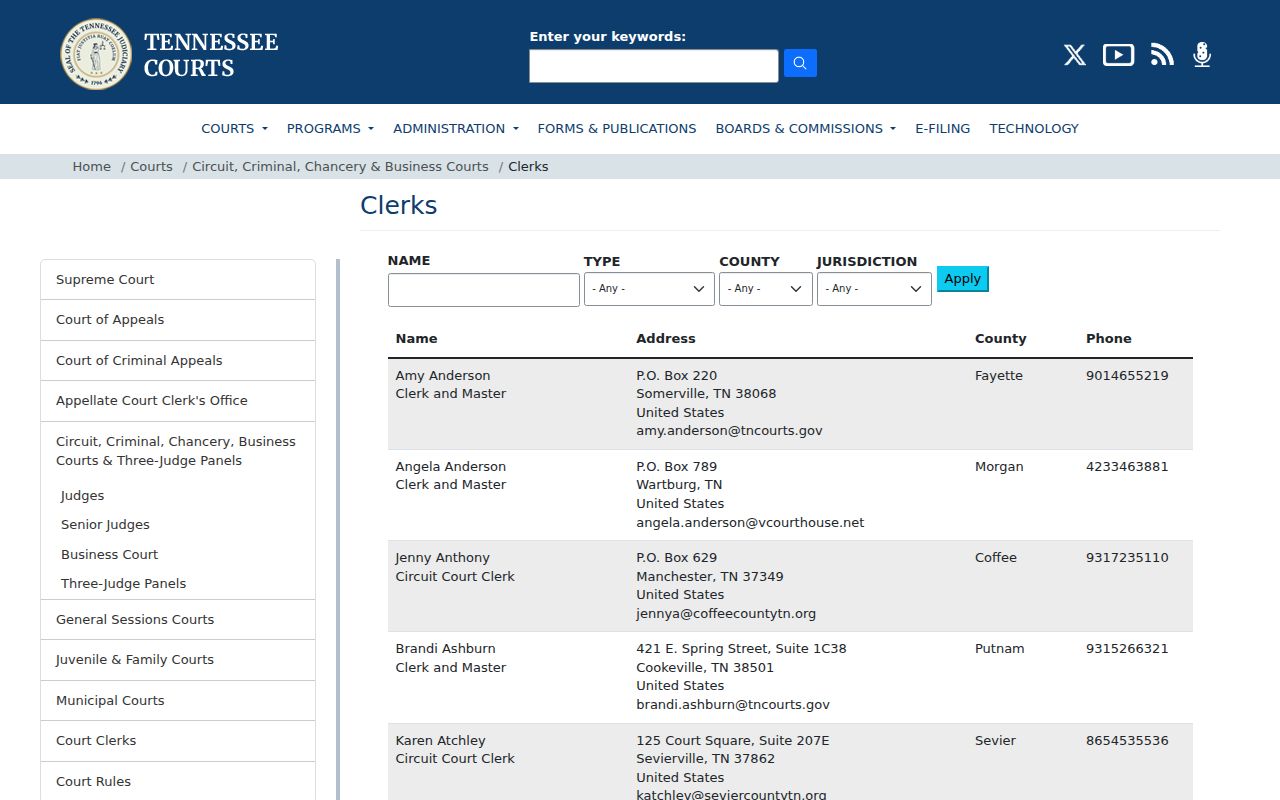Click the Phone column header
Image resolution: width=1280 pixels, height=800 pixels.
pos(1109,339)
